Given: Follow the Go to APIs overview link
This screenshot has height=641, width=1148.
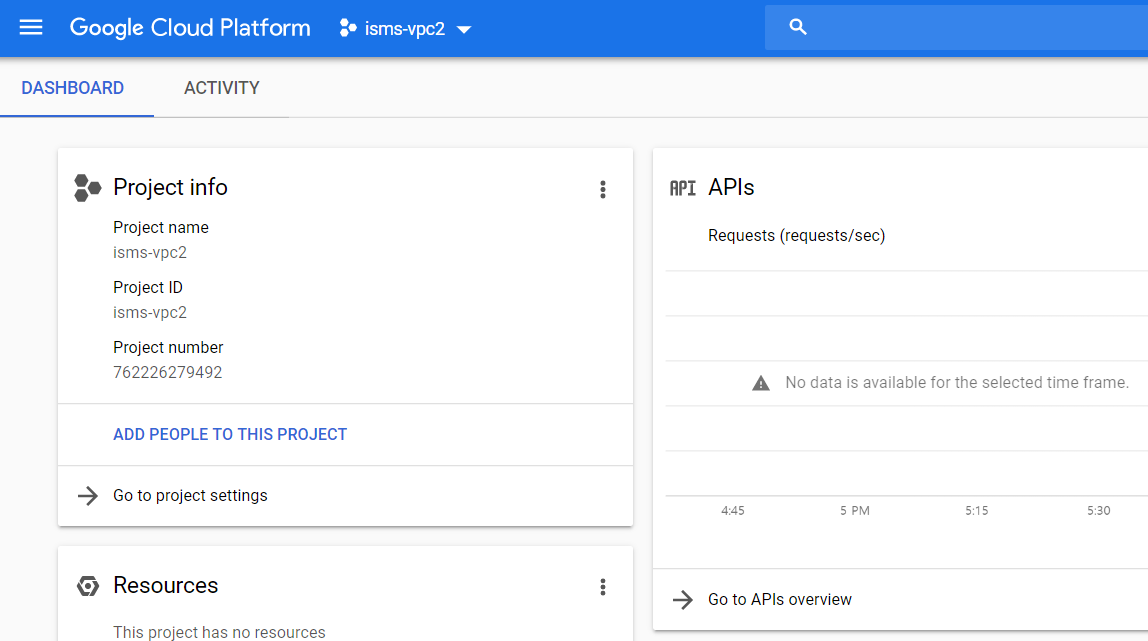Looking at the screenshot, I should pos(780,600).
